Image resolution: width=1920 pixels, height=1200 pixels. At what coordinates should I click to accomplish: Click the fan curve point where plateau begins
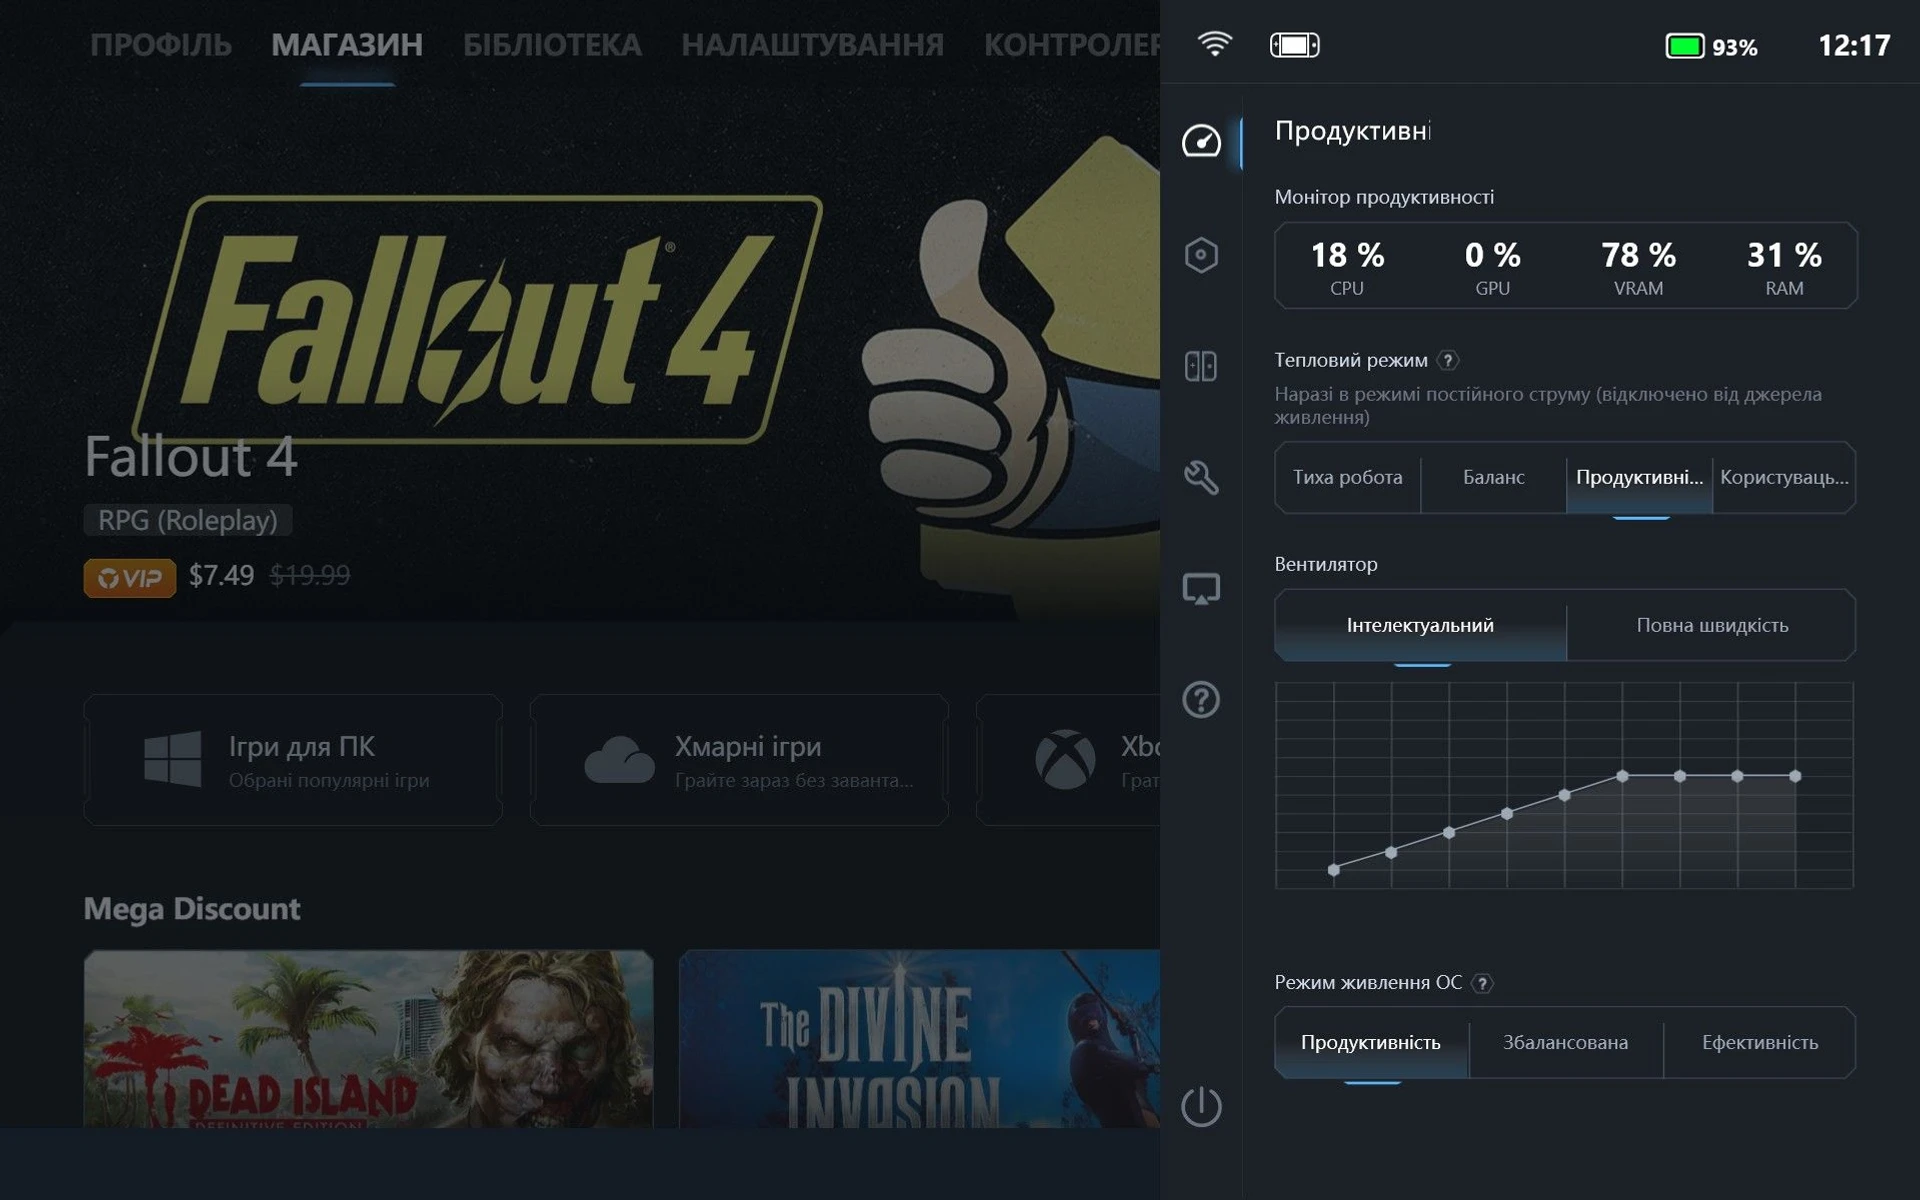pyautogui.click(x=1622, y=776)
